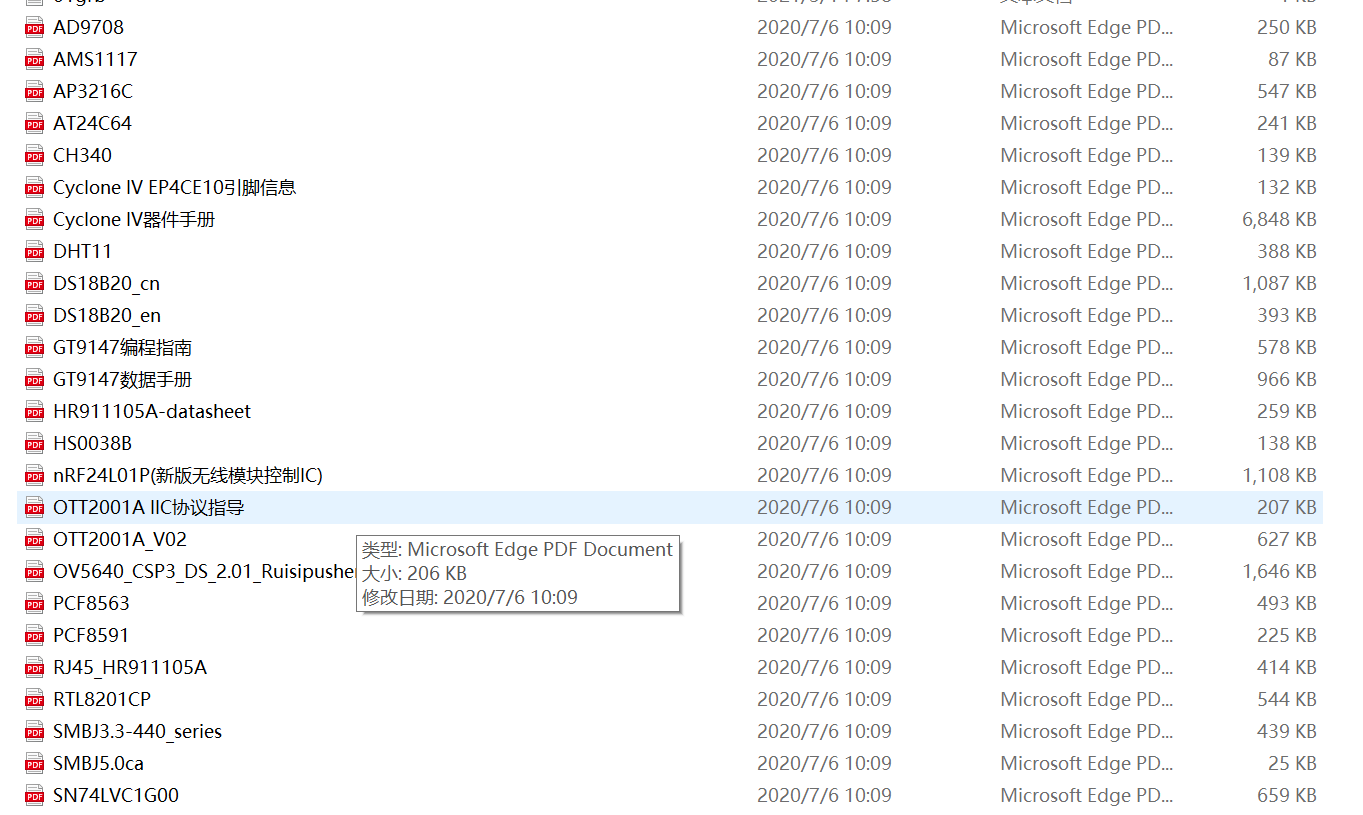Image resolution: width=1363 pixels, height=815 pixels.
Task: Click the PDF icon beside OTT2001A_V02
Action: tap(35, 540)
